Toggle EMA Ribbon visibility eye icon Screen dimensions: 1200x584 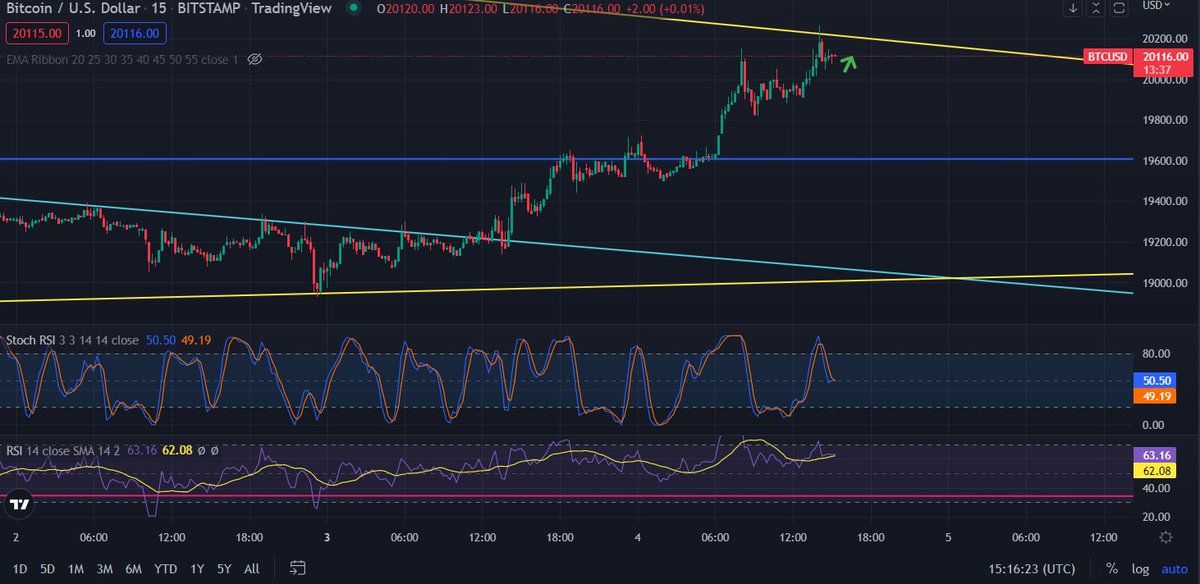click(x=254, y=60)
